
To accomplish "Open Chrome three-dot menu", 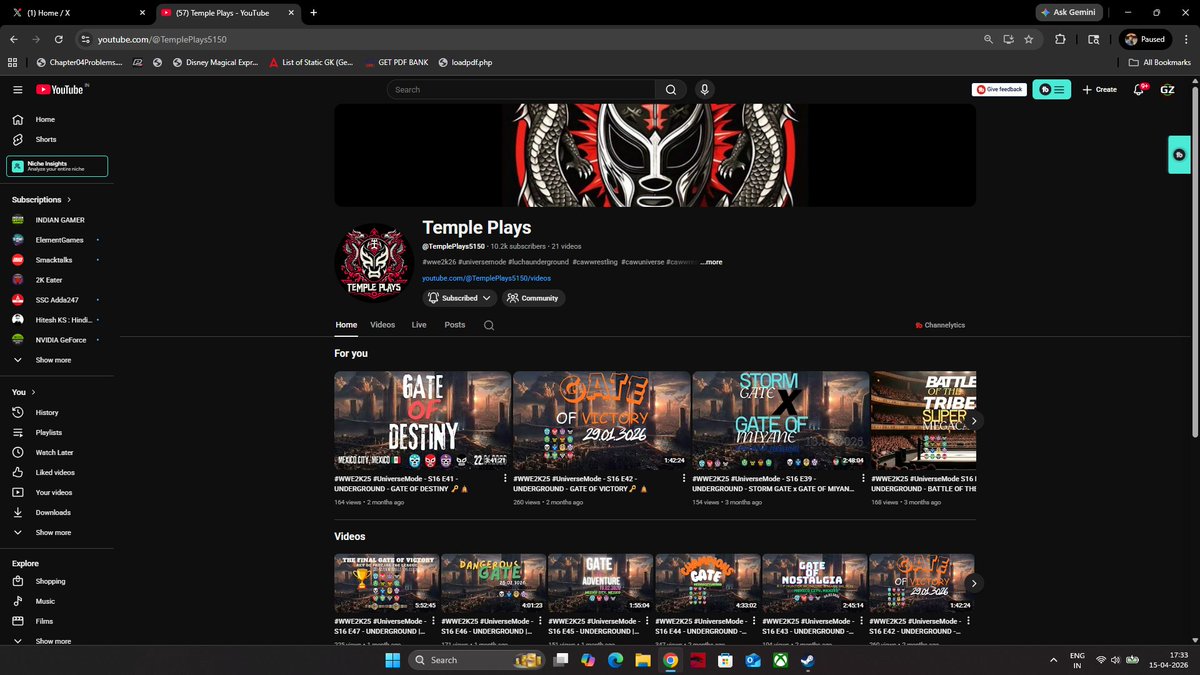I will (1184, 39).
